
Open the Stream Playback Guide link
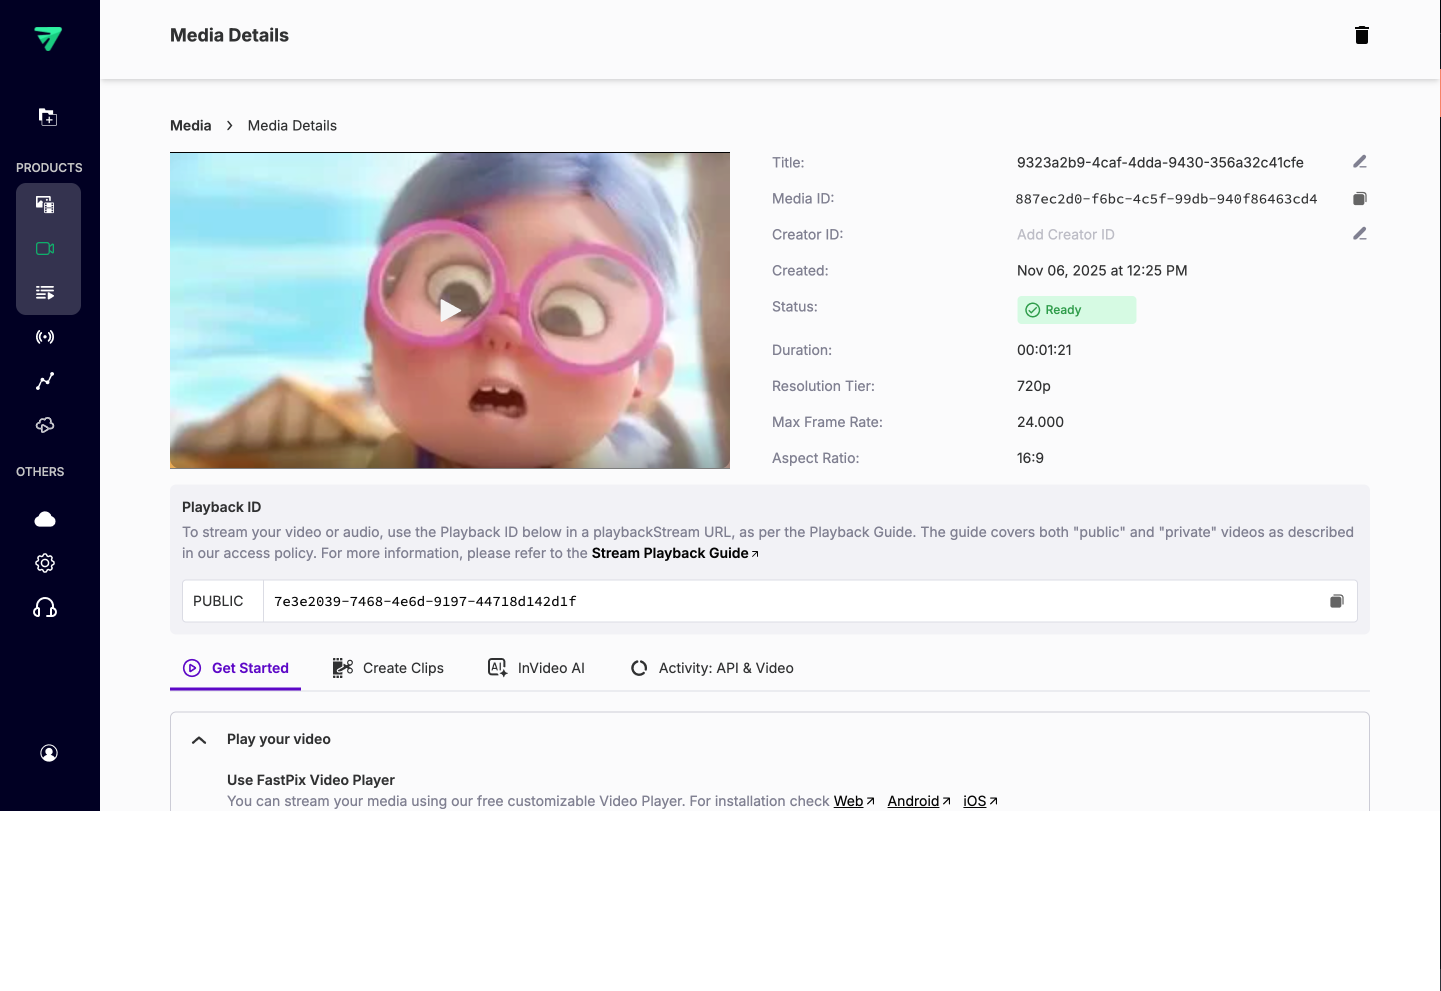pyautogui.click(x=670, y=552)
